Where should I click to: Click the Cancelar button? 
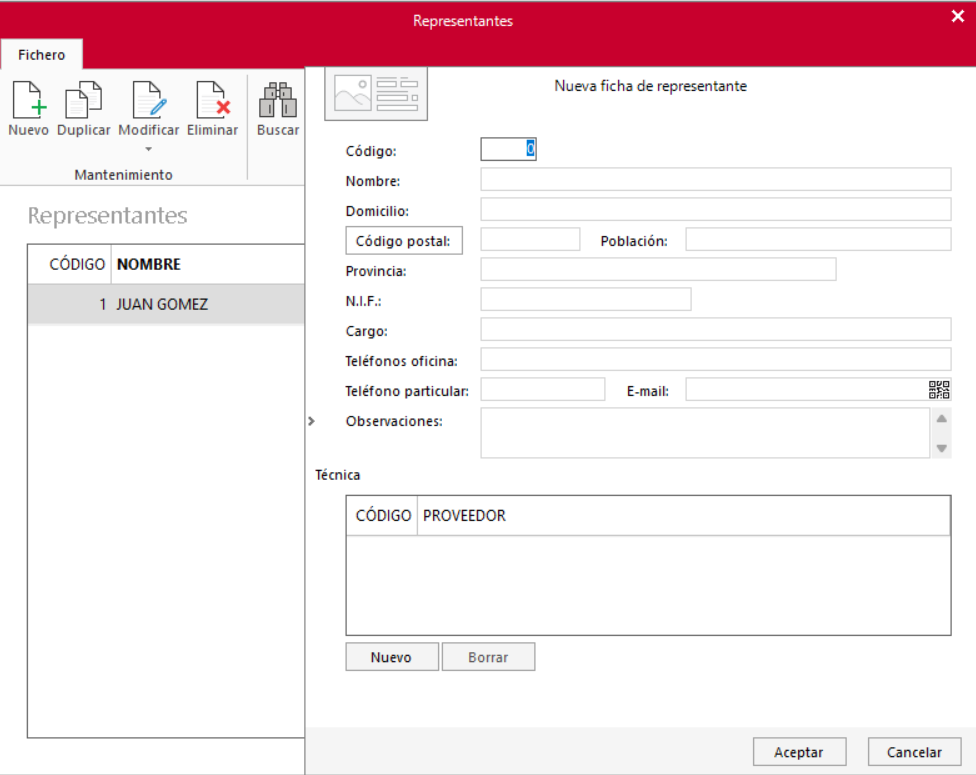tap(914, 752)
